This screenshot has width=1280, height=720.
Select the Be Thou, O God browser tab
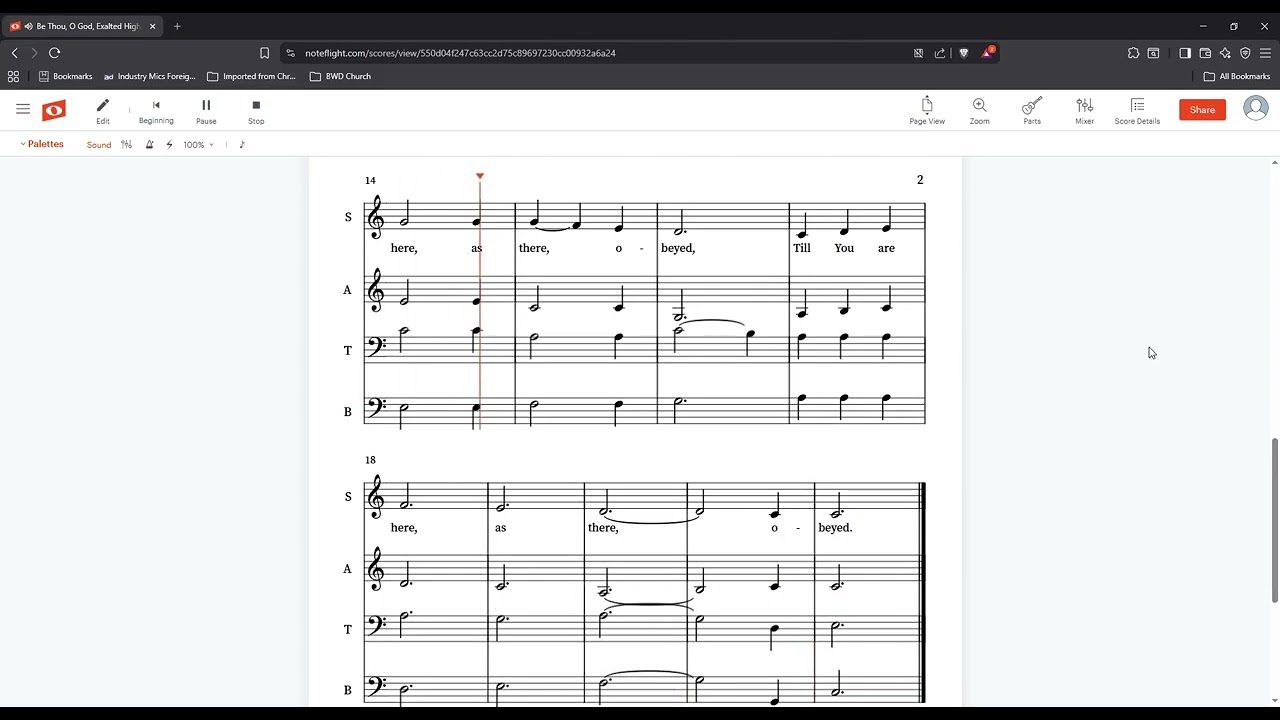pyautogui.click(x=84, y=26)
